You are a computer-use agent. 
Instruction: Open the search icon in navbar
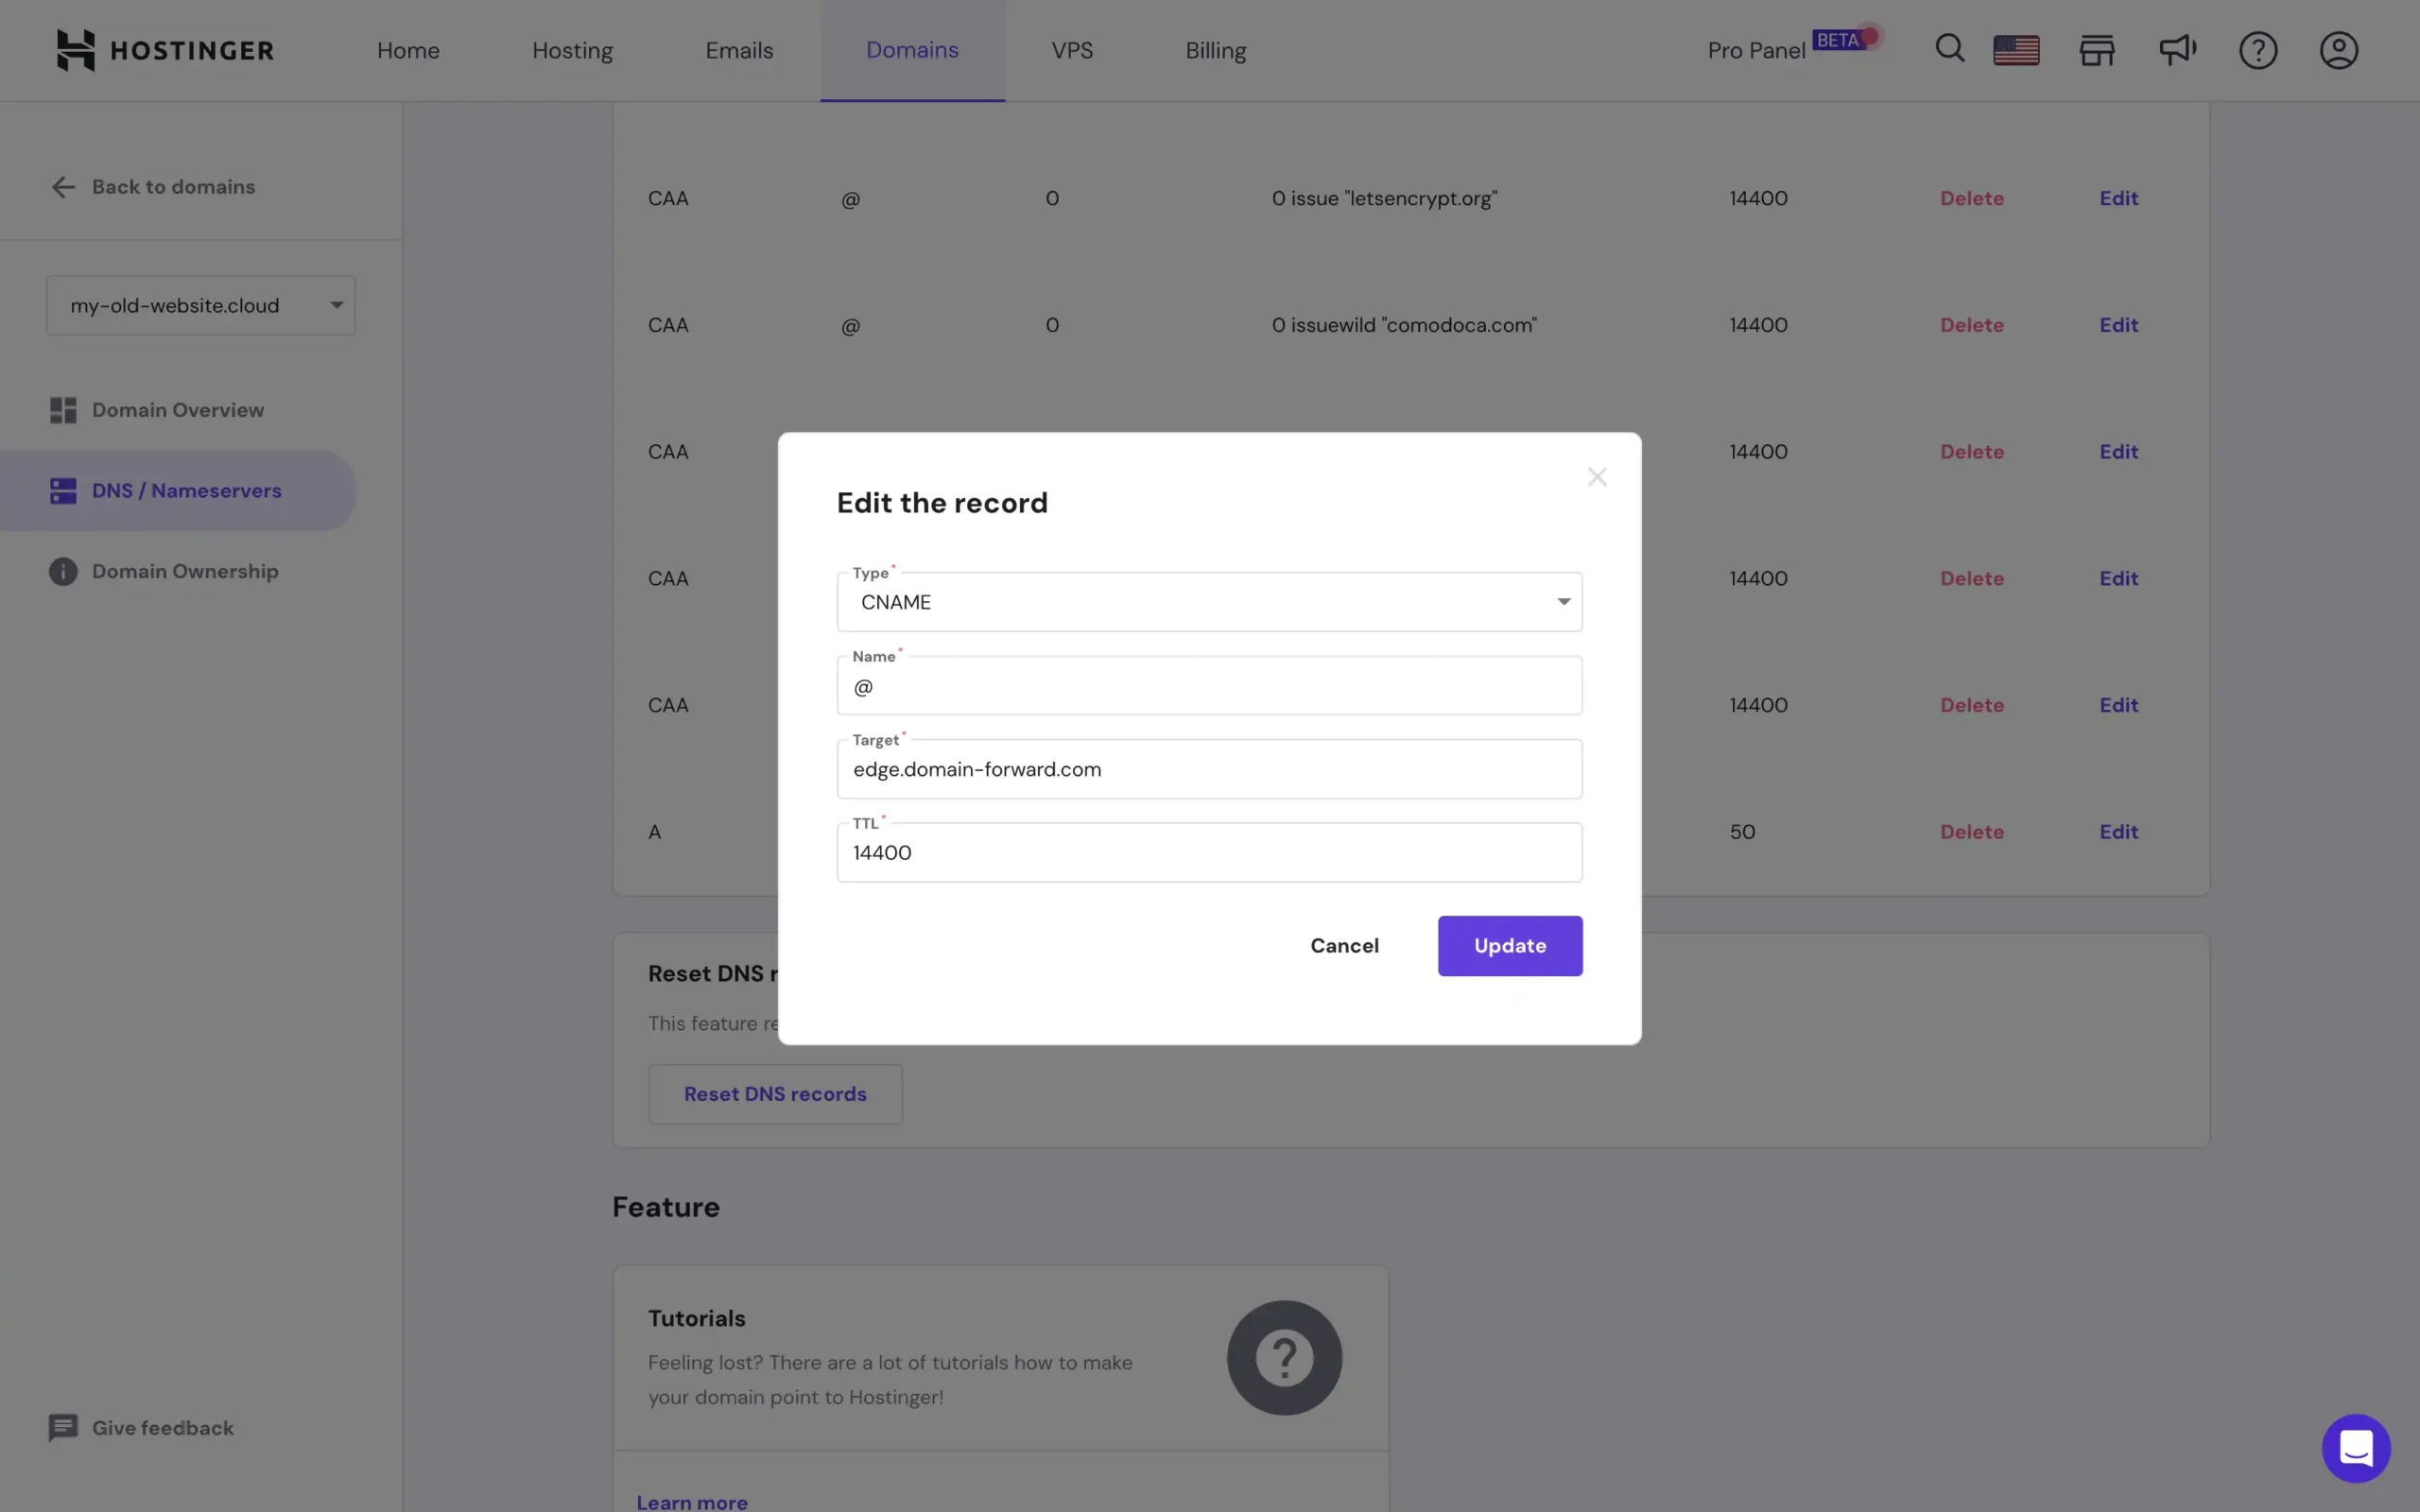(x=1949, y=49)
